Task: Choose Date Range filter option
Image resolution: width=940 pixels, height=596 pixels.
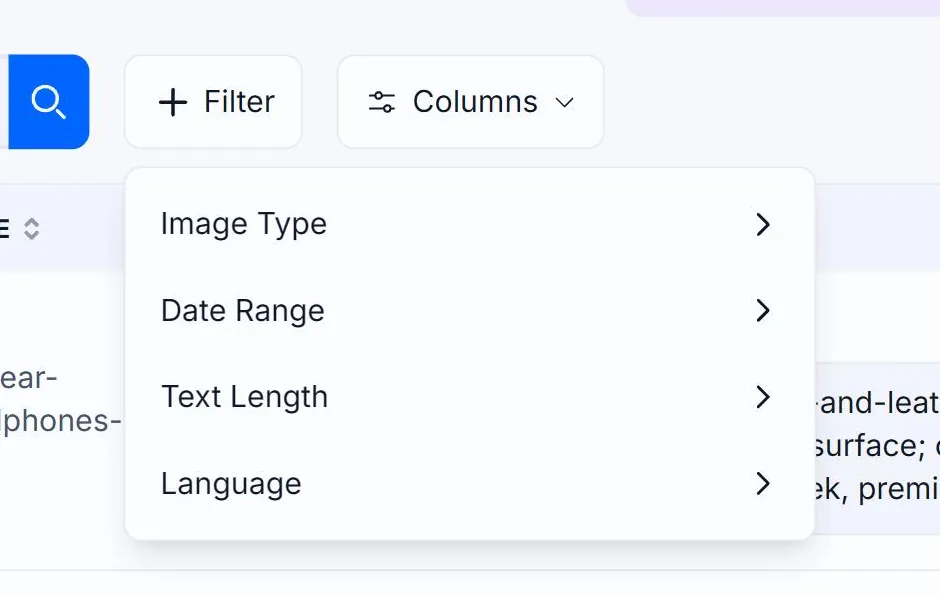Action: tap(469, 311)
